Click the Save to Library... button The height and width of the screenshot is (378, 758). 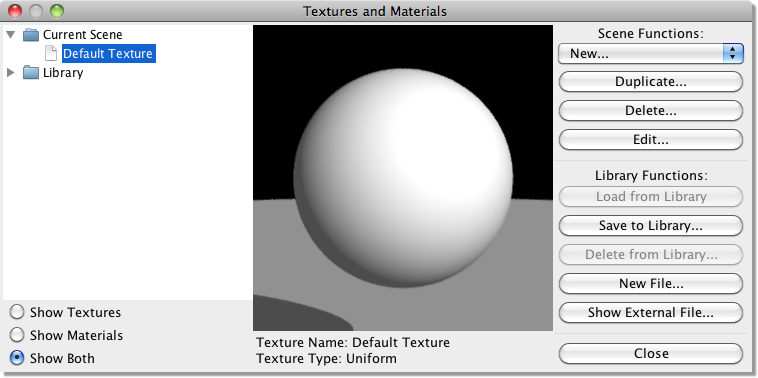(x=651, y=226)
